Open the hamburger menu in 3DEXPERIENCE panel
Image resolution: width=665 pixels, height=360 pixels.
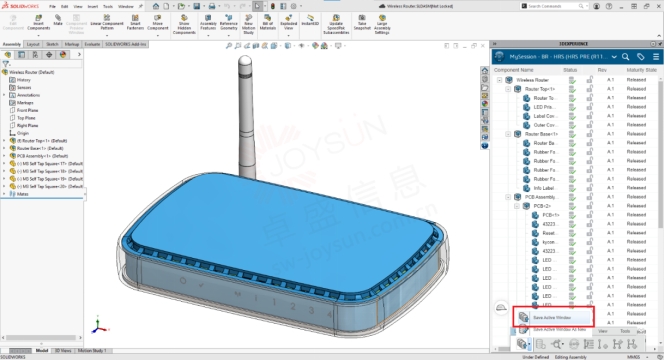[x=656, y=56]
